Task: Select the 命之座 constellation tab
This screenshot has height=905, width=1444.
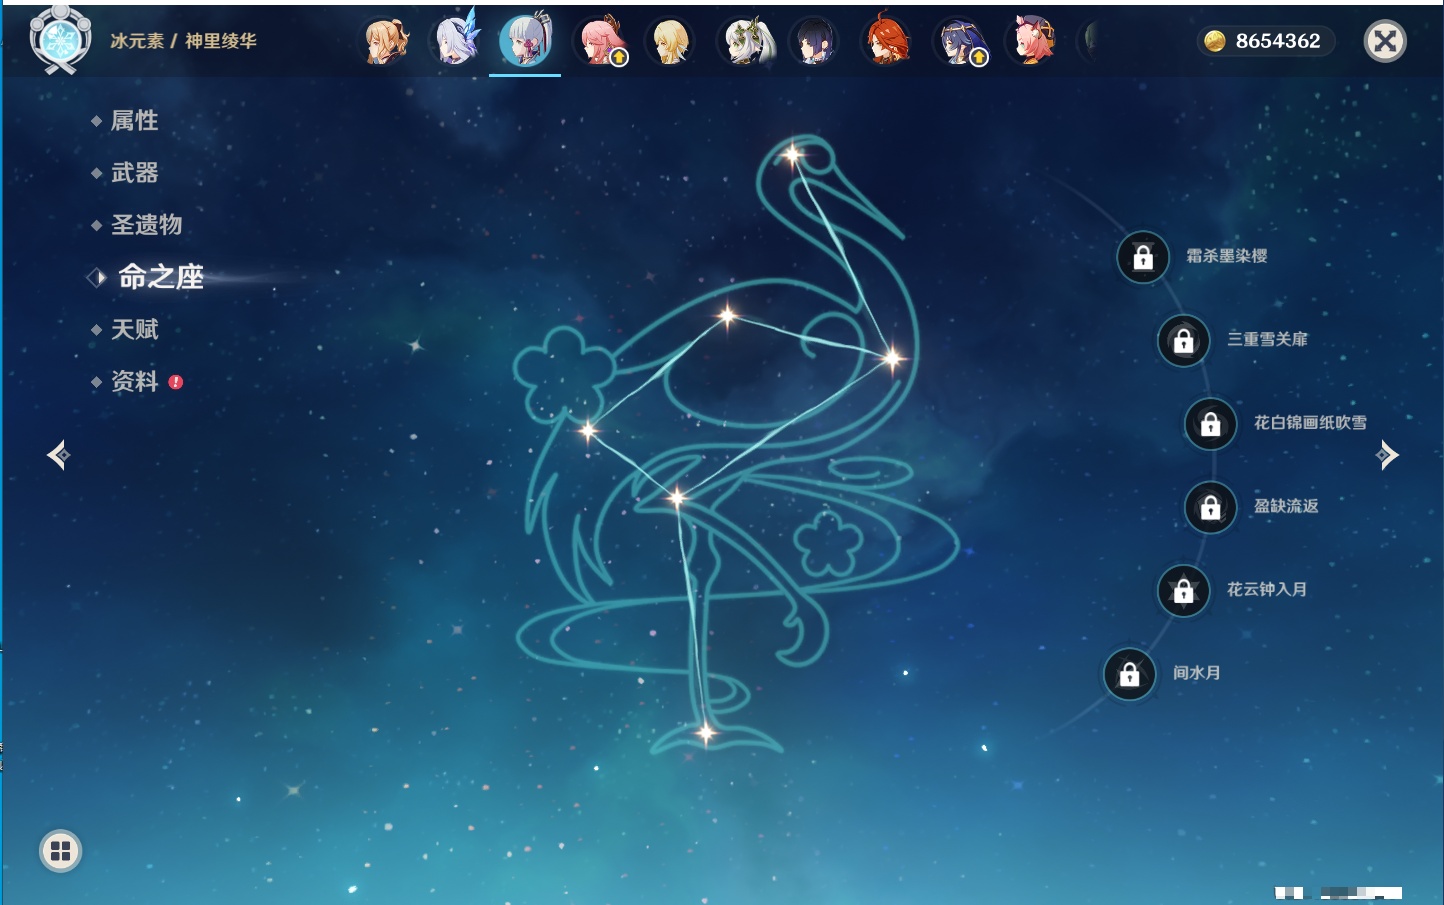Action: (x=160, y=277)
